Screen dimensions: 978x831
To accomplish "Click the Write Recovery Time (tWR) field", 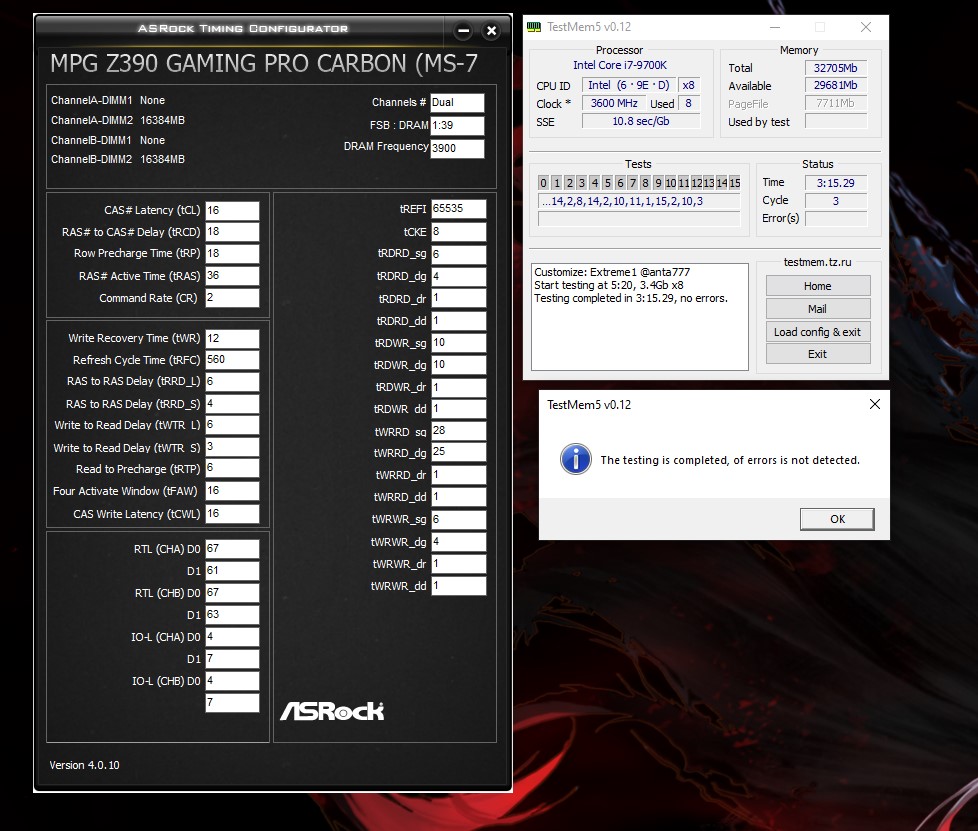I will coord(232,338).
